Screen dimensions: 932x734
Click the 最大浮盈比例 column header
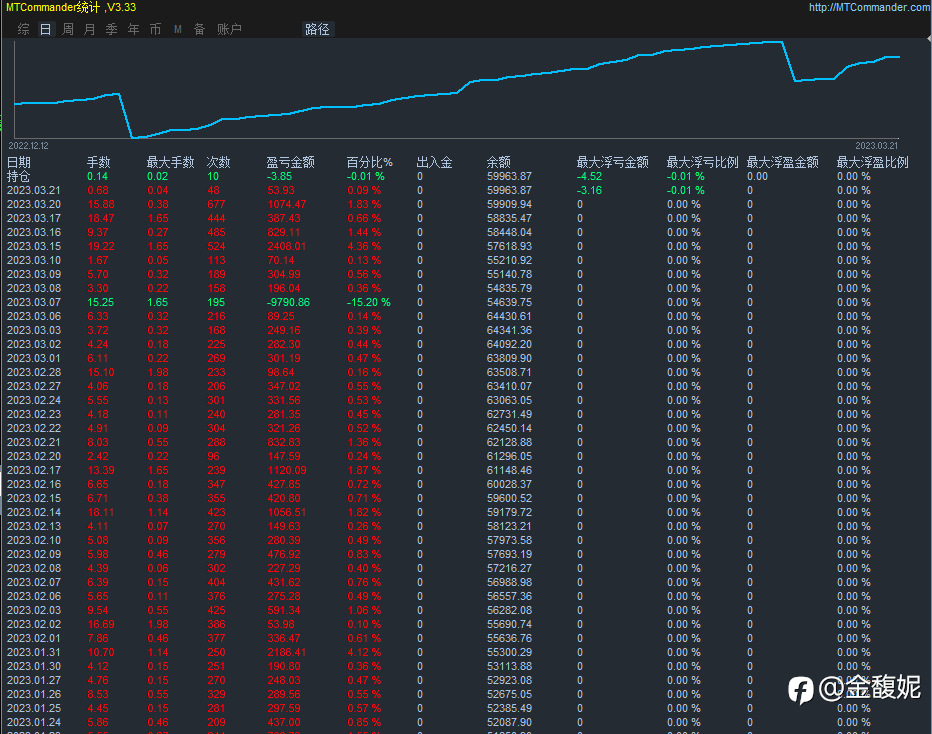873,162
